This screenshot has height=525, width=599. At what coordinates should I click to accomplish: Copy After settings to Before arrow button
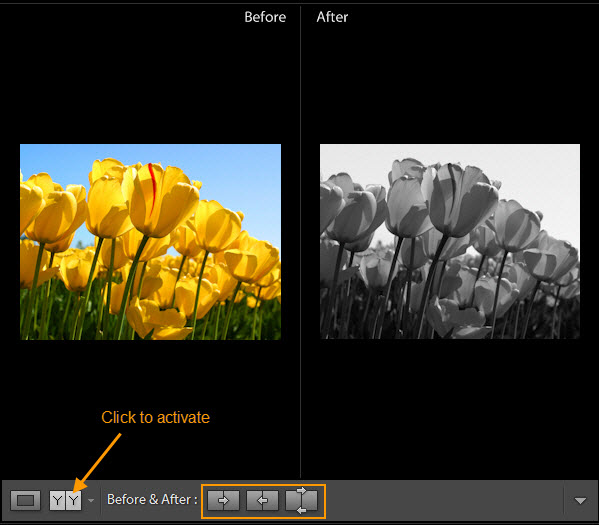(x=262, y=500)
